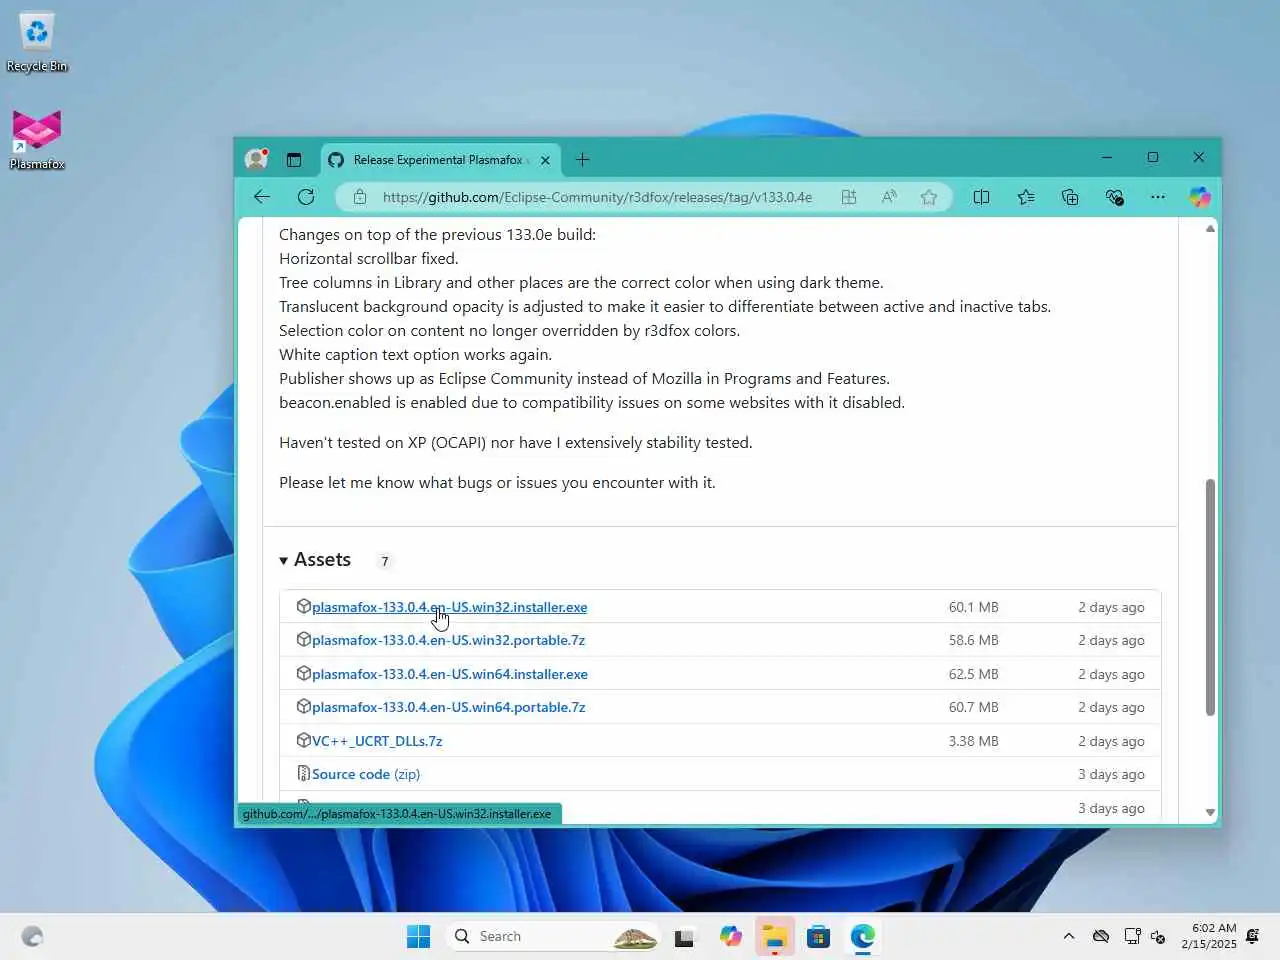This screenshot has width=1280, height=960.
Task: Click package icon beside win32.portable.7z
Action: [303, 639]
